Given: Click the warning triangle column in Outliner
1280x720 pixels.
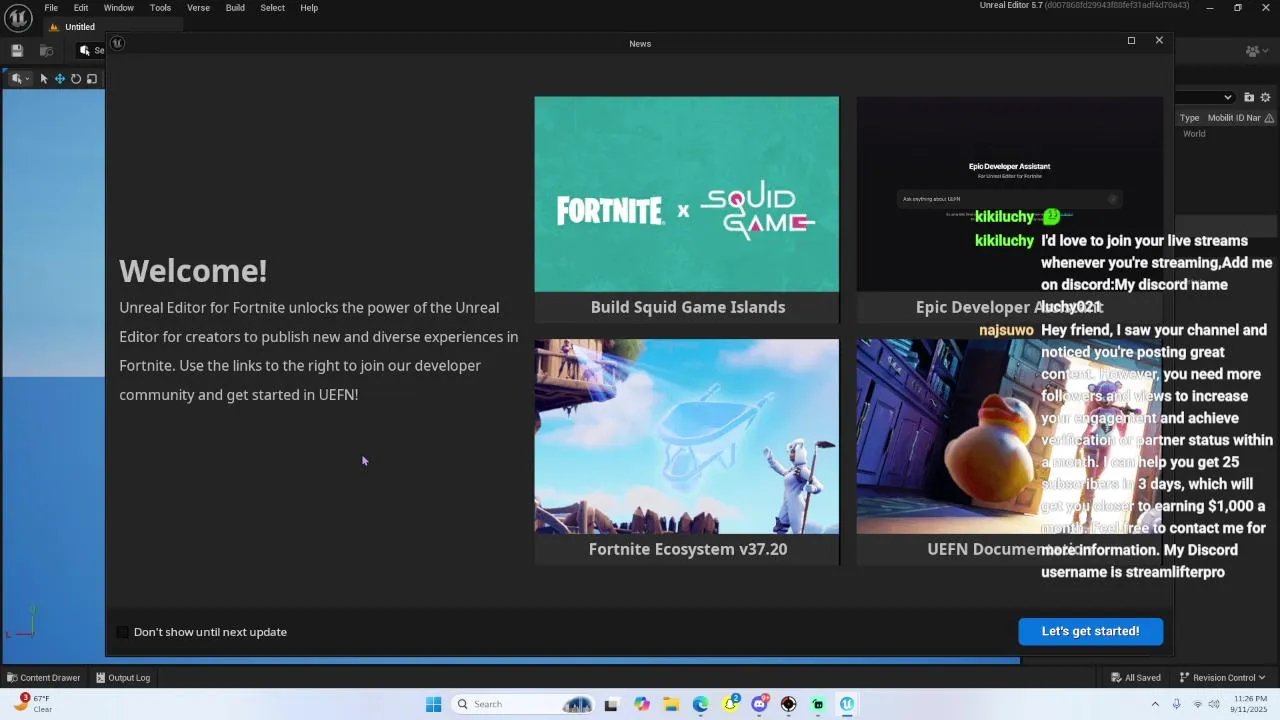Looking at the screenshot, I should pyautogui.click(x=1269, y=118).
